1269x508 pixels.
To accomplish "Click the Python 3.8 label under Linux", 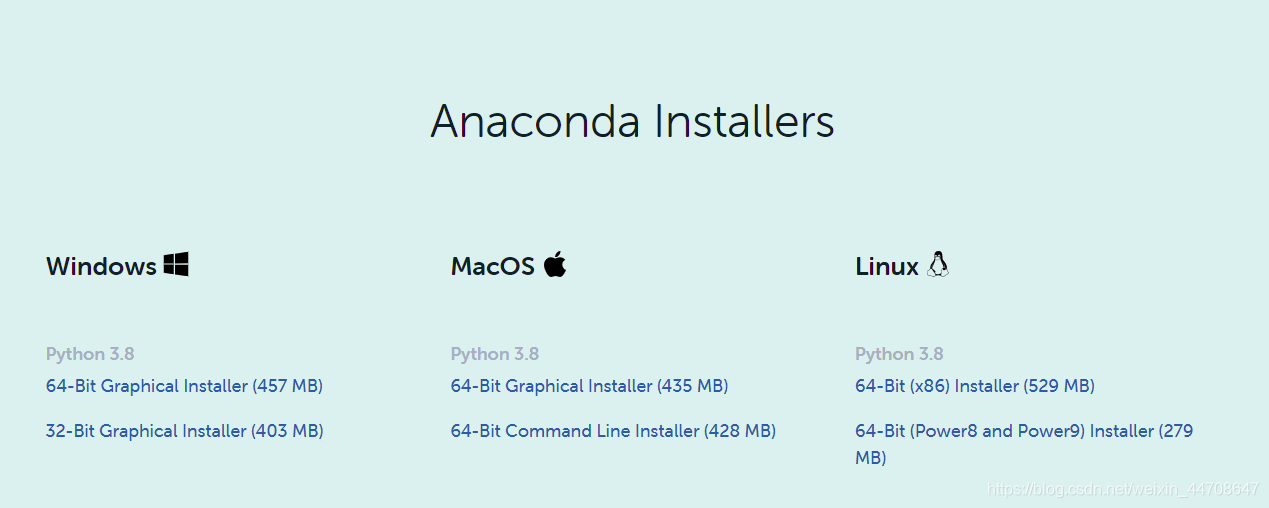I will point(899,354).
